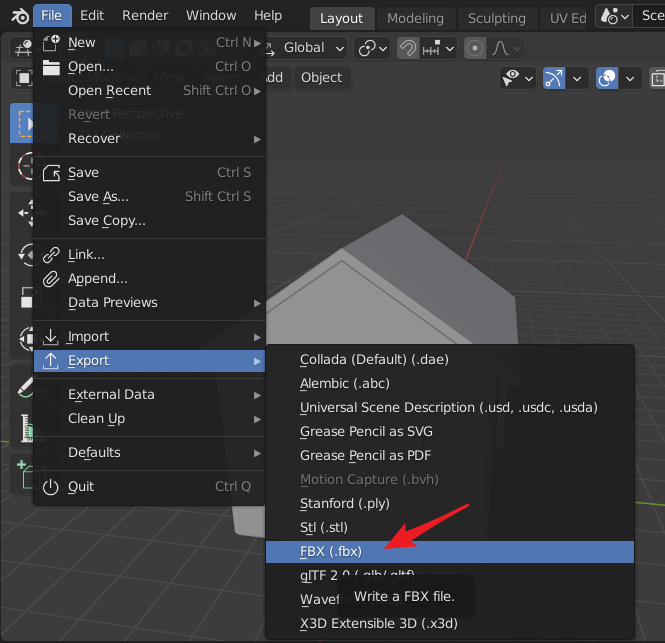Choose Link... from File menu
665x643 pixels.
click(x=150, y=254)
